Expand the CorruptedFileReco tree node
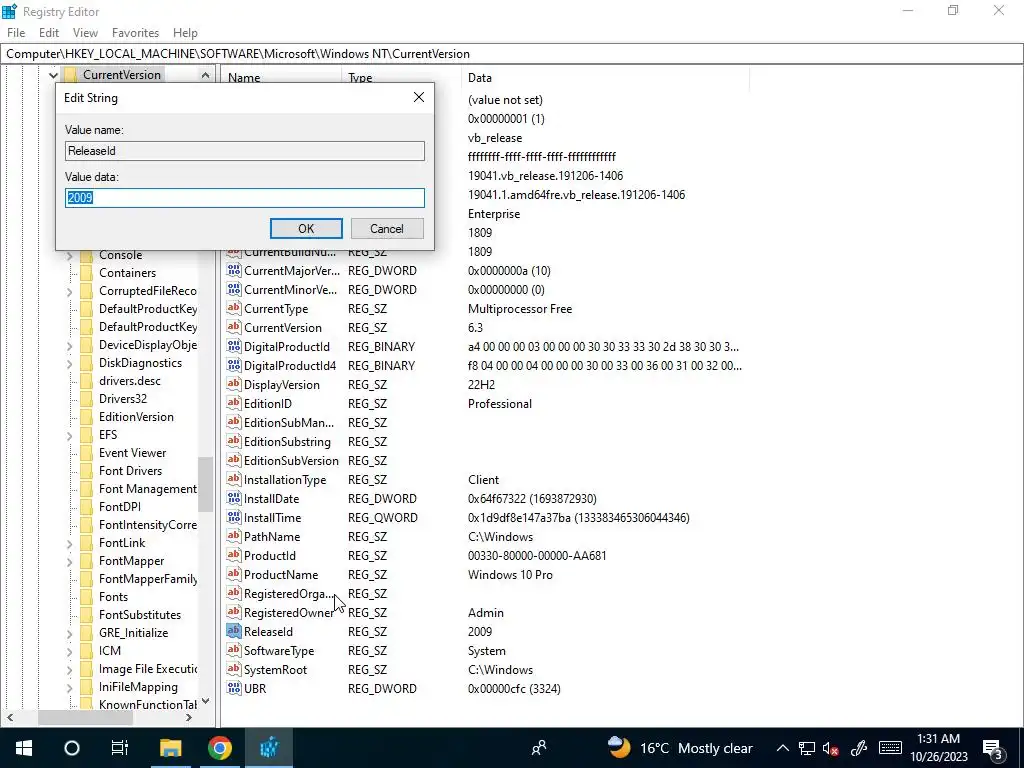1024x768 pixels. click(x=70, y=291)
